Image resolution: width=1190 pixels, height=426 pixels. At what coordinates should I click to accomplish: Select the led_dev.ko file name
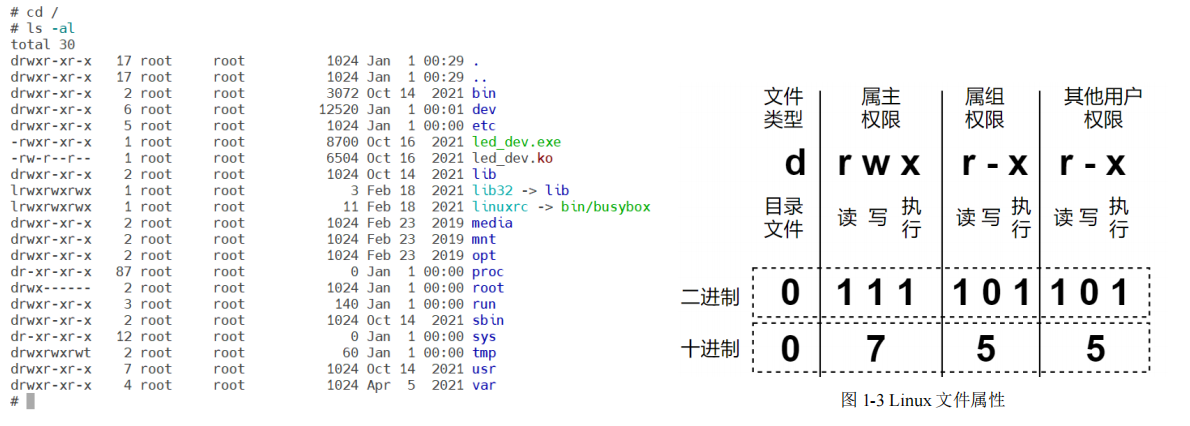(x=512, y=158)
